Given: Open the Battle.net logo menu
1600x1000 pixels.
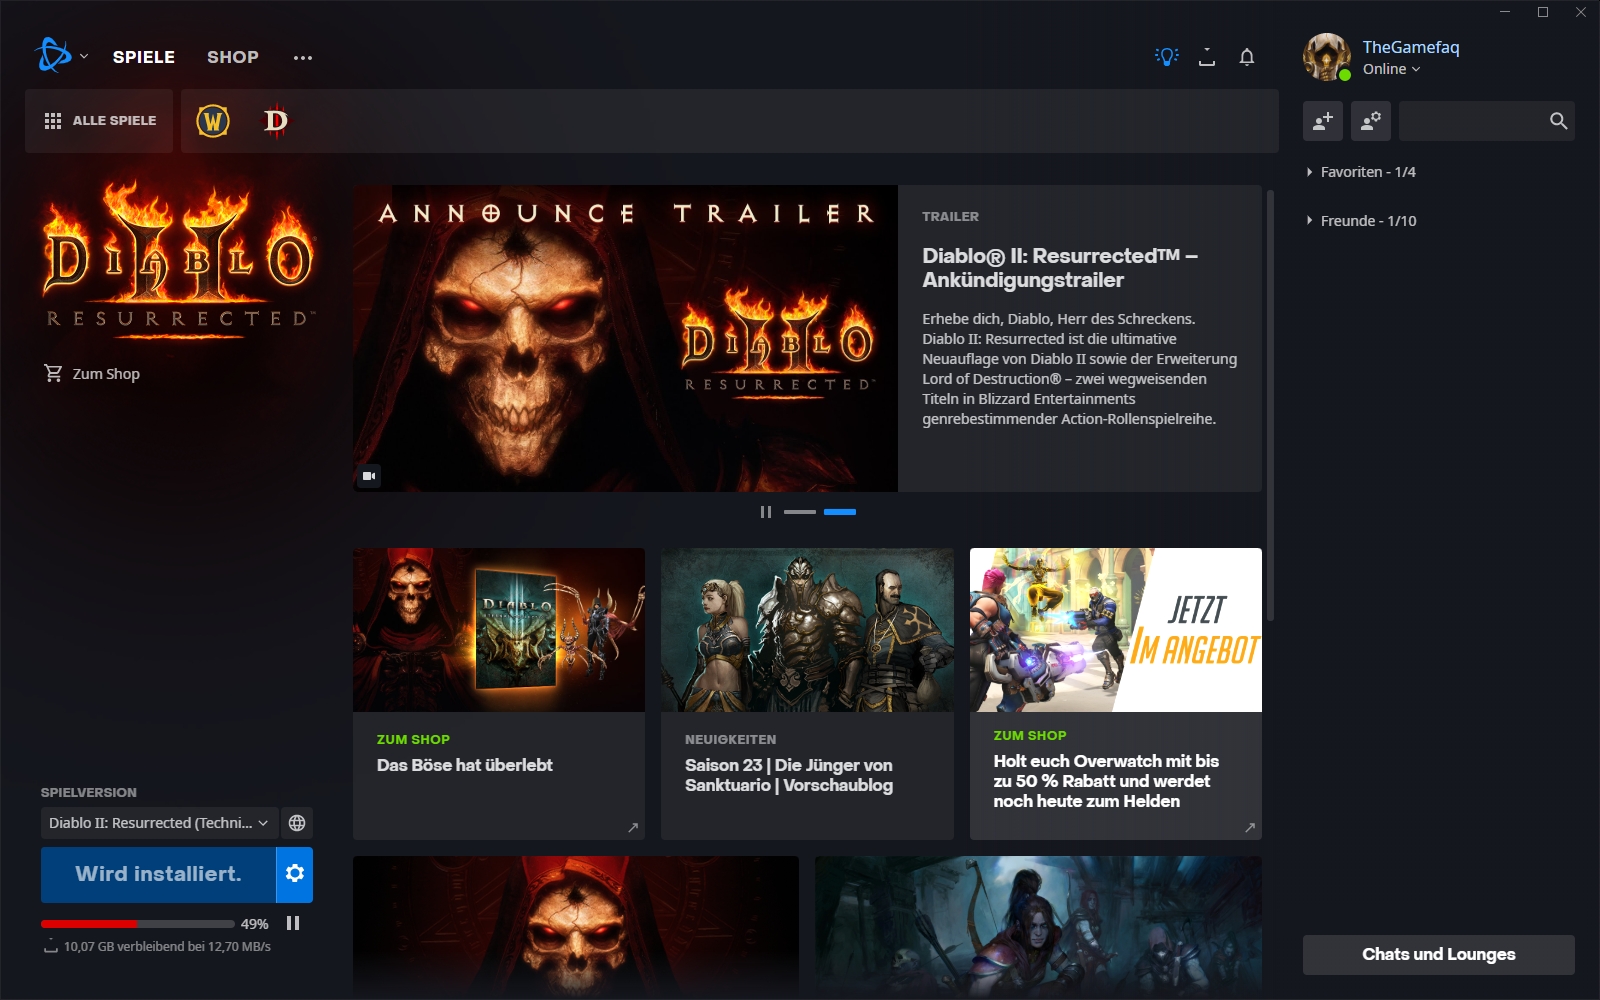Looking at the screenshot, I should point(53,56).
